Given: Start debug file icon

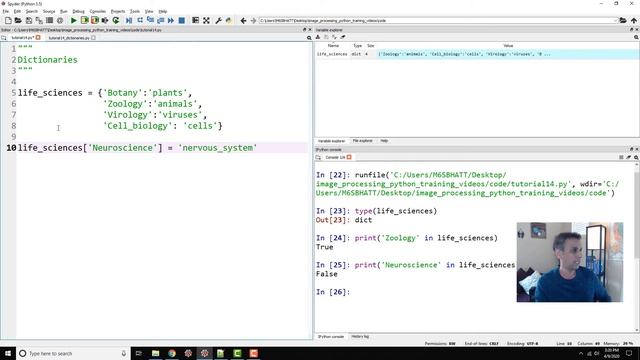Looking at the screenshot, I should tap(129, 20).
